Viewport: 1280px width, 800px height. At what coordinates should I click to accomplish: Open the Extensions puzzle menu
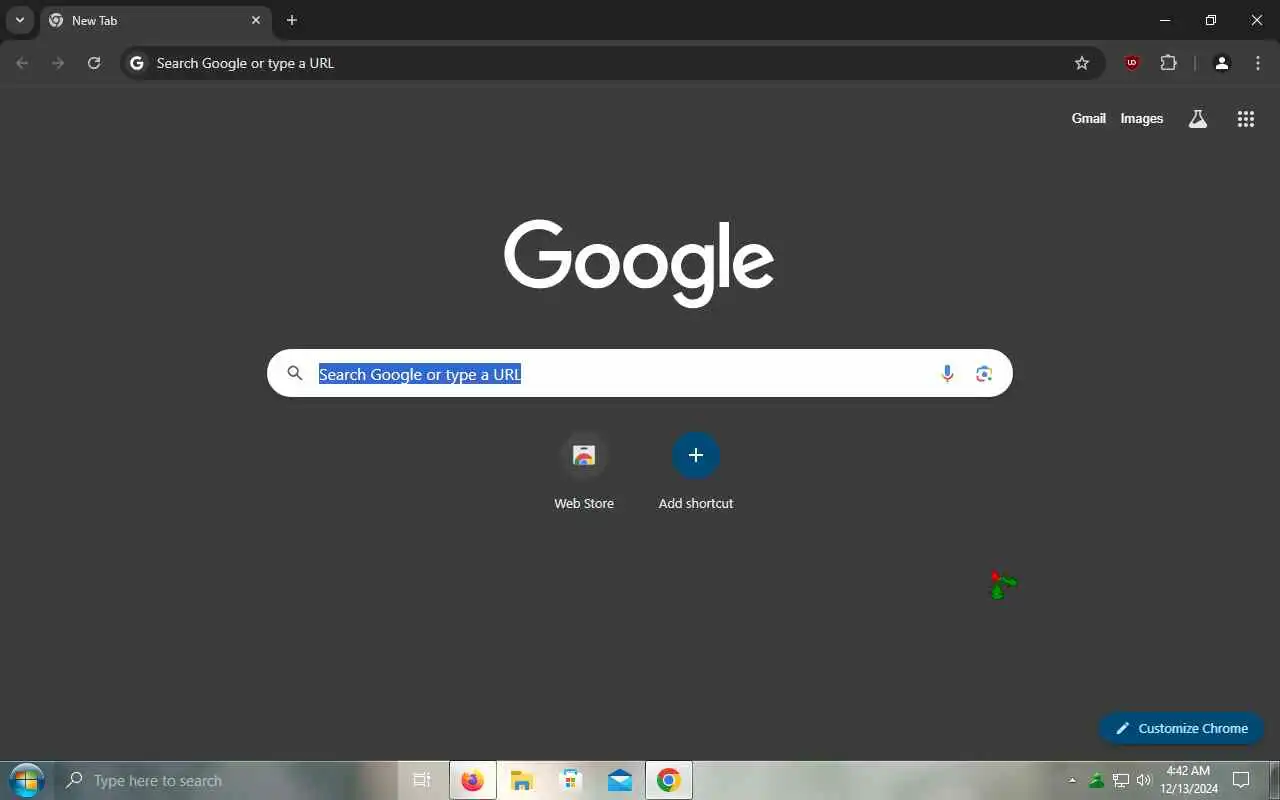(1168, 63)
